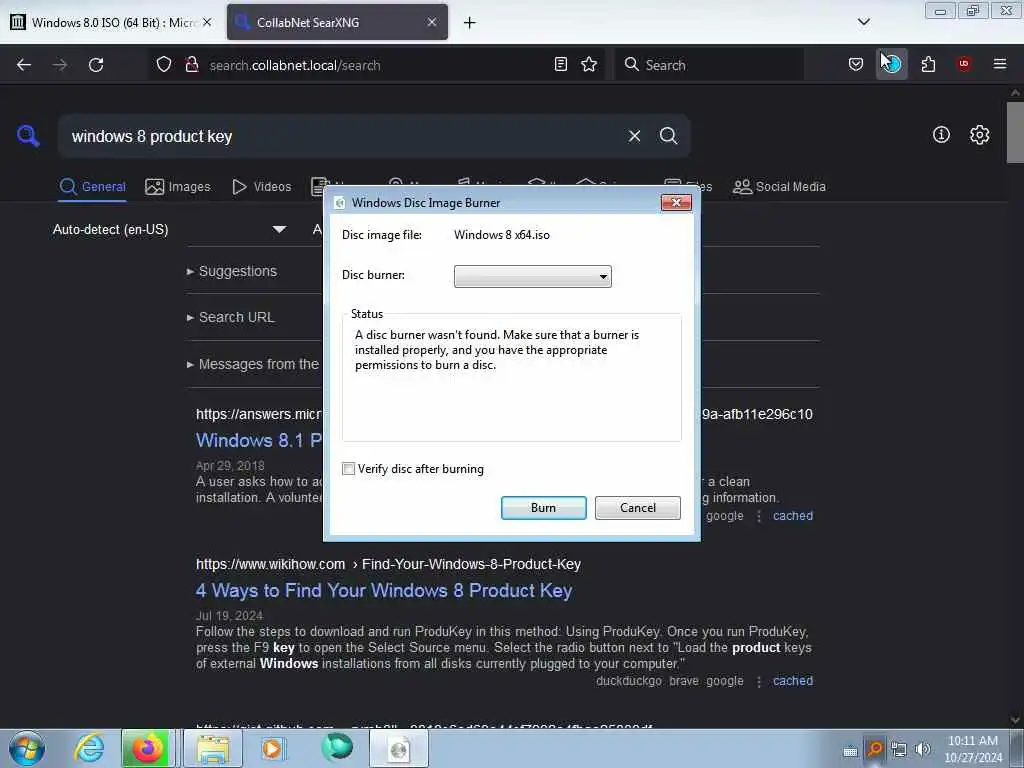Image resolution: width=1024 pixels, height=768 pixels.
Task: Open 4 Ways to Find Your Windows 8 Product Key
Action: click(384, 590)
